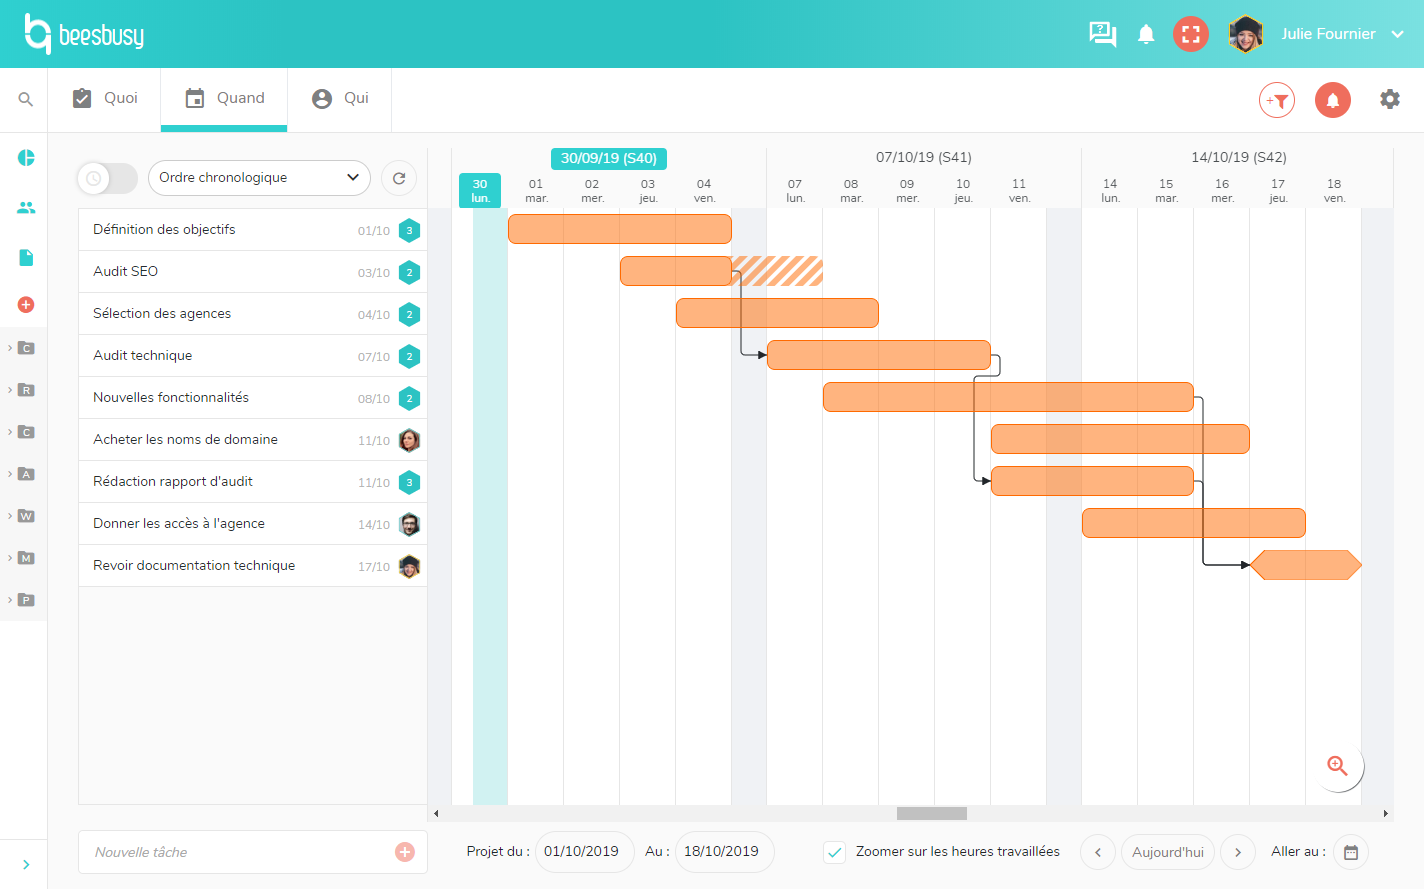The width and height of the screenshot is (1424, 889).
Task: Click the magnifier zoom-in button on Gantt
Action: (1337, 766)
